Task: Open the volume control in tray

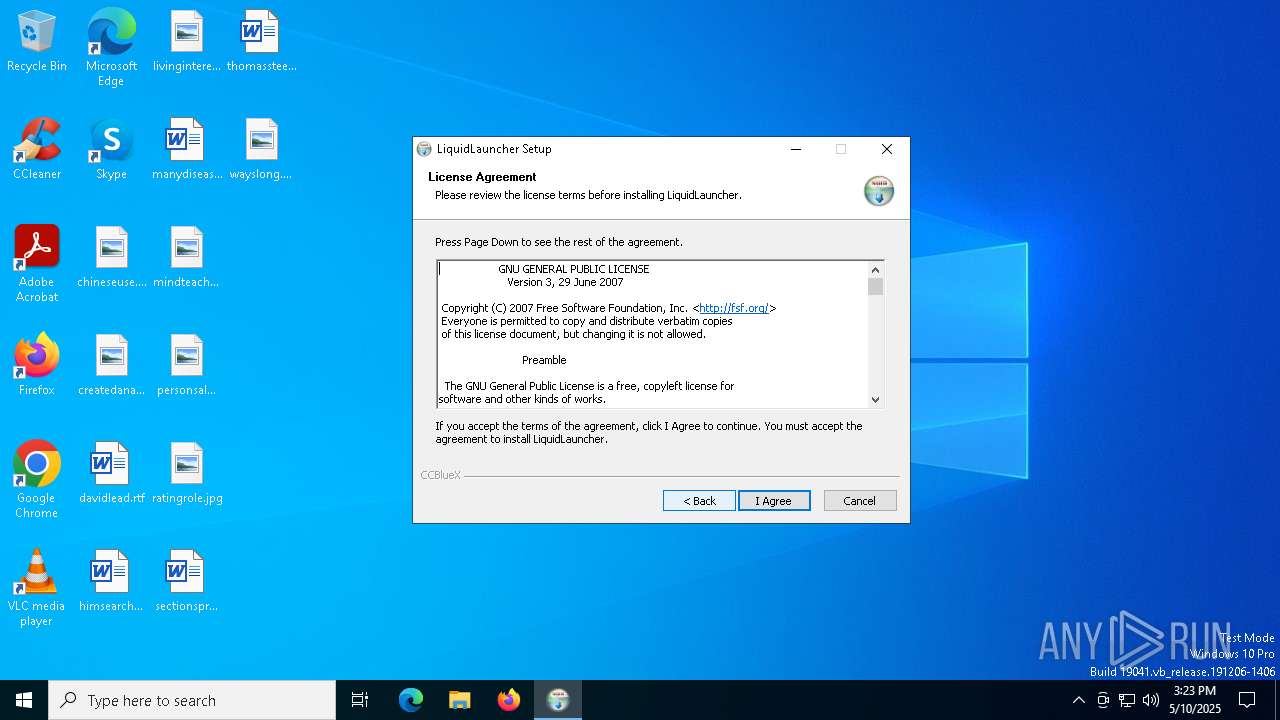Action: coord(1151,700)
